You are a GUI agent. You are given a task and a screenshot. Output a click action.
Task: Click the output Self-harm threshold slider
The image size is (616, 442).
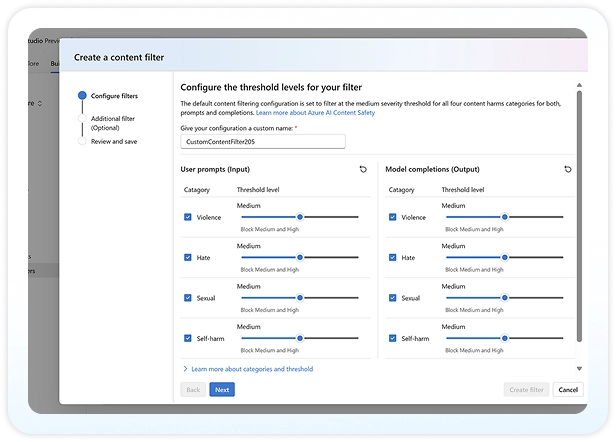coord(504,338)
